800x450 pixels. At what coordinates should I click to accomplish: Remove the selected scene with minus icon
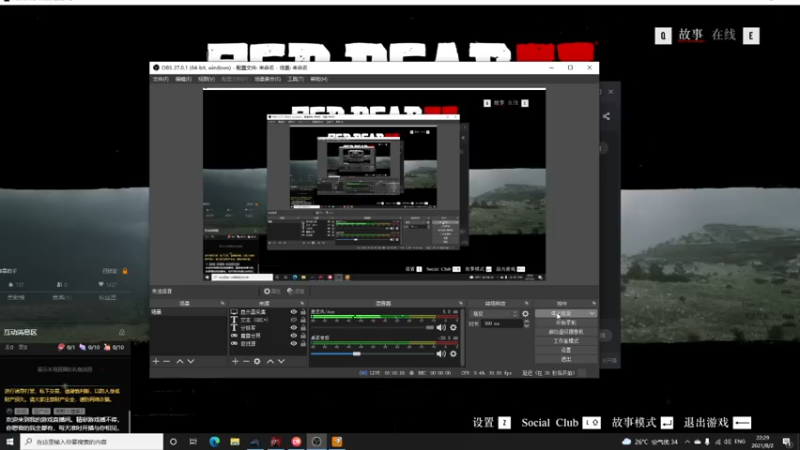167,361
